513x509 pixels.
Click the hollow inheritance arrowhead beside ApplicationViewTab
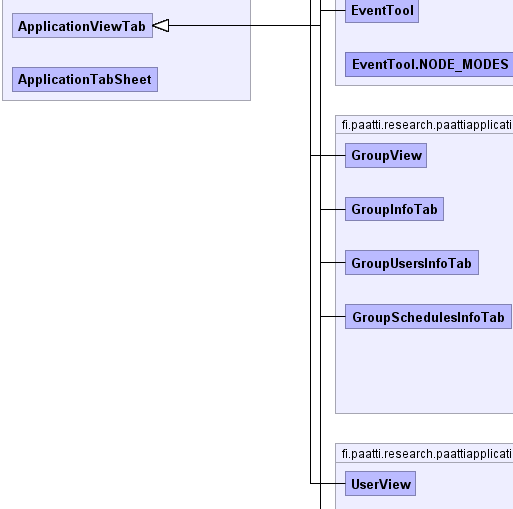click(x=161, y=25)
